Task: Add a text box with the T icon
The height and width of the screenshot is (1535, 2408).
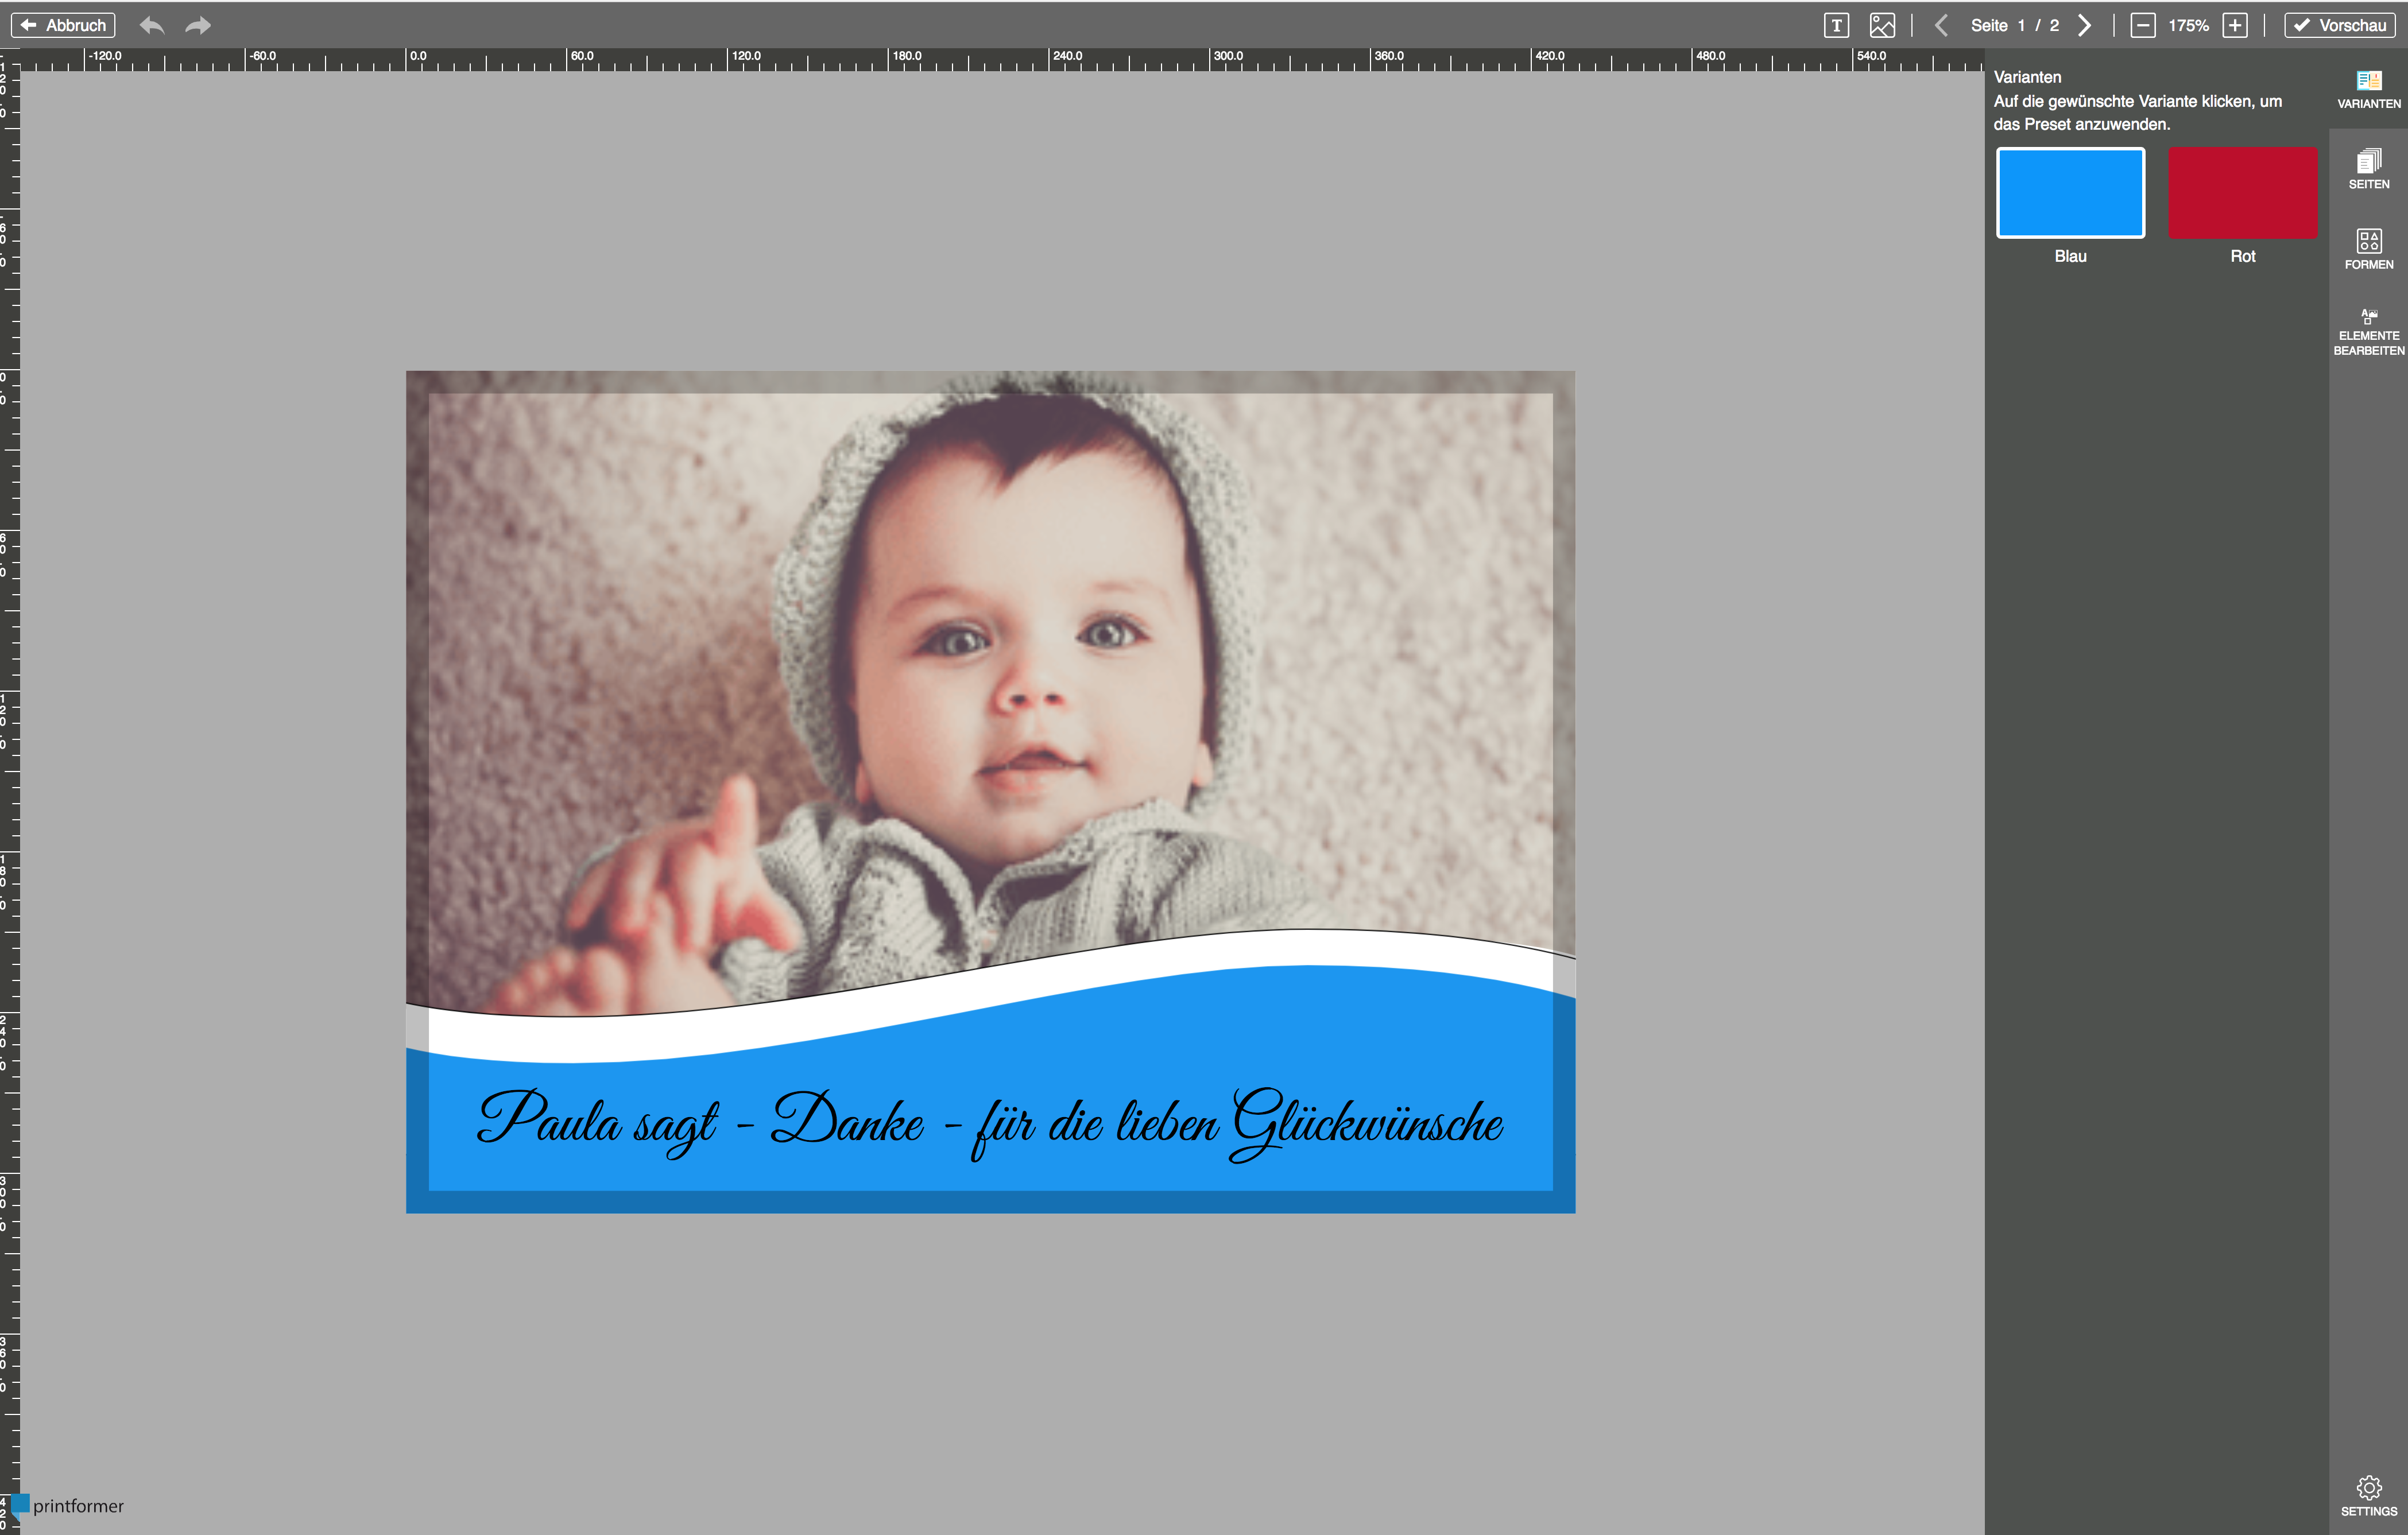Action: click(1836, 25)
